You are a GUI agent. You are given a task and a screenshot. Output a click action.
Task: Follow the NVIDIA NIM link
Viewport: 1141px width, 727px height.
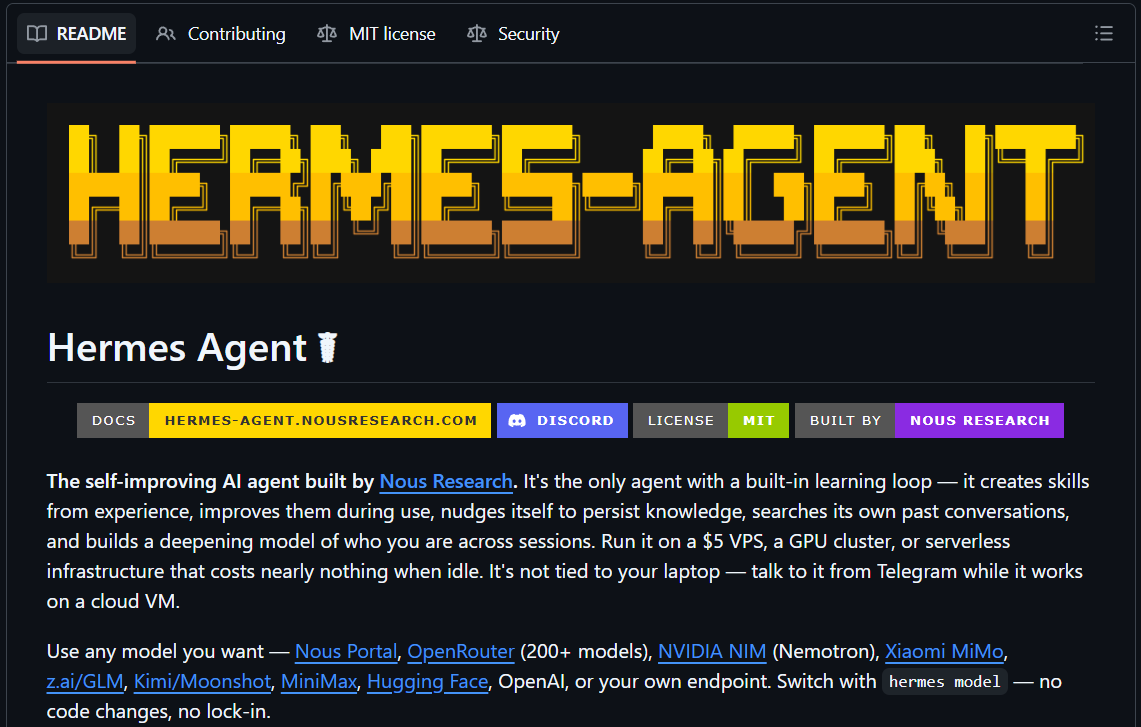712,651
